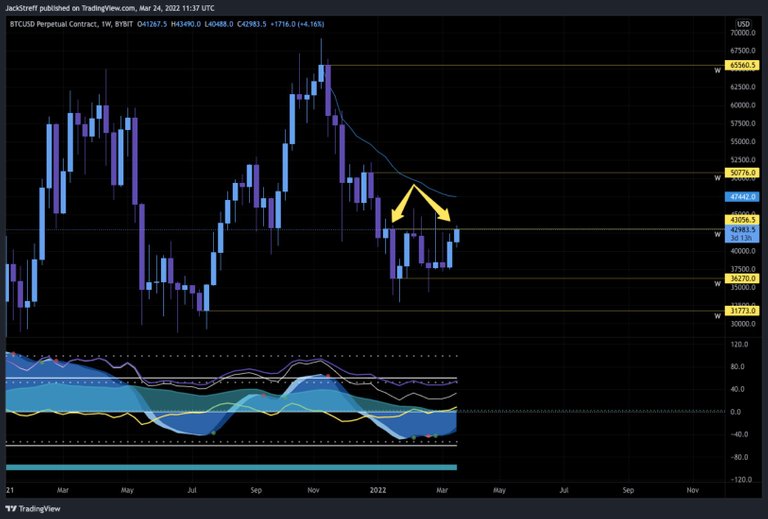Screen dimensions: 768x519
Task: Click the 65560.5 yellow price label
Action: click(x=742, y=65)
